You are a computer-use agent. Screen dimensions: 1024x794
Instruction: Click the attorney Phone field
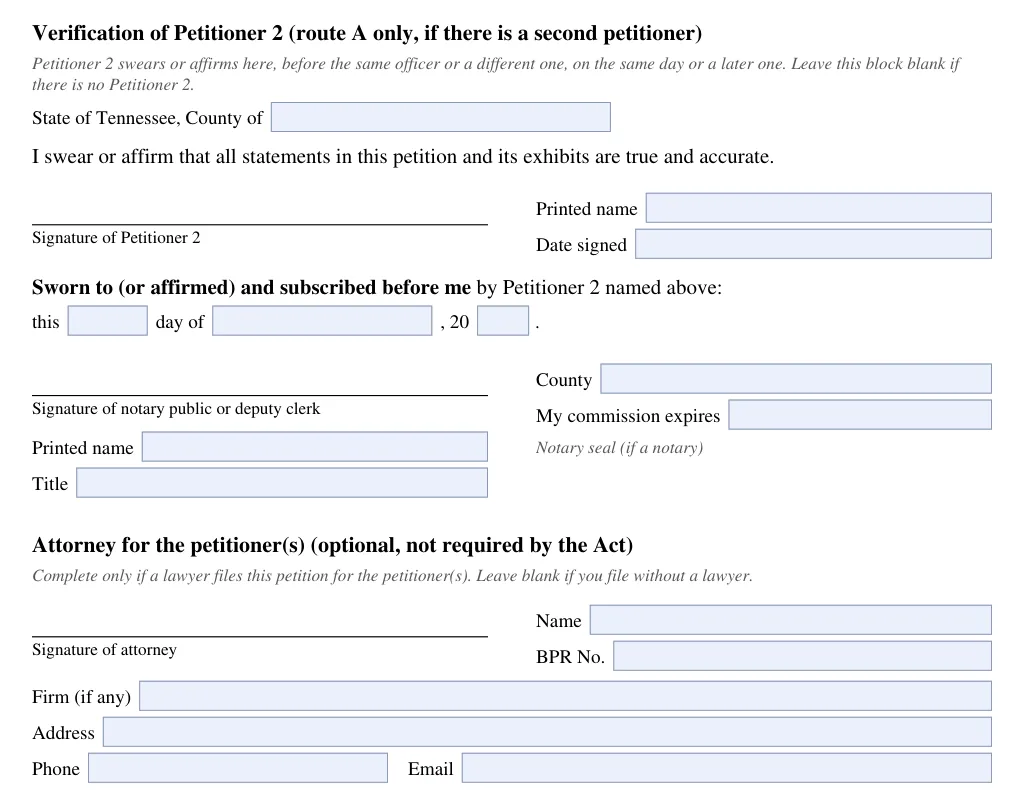(x=238, y=768)
